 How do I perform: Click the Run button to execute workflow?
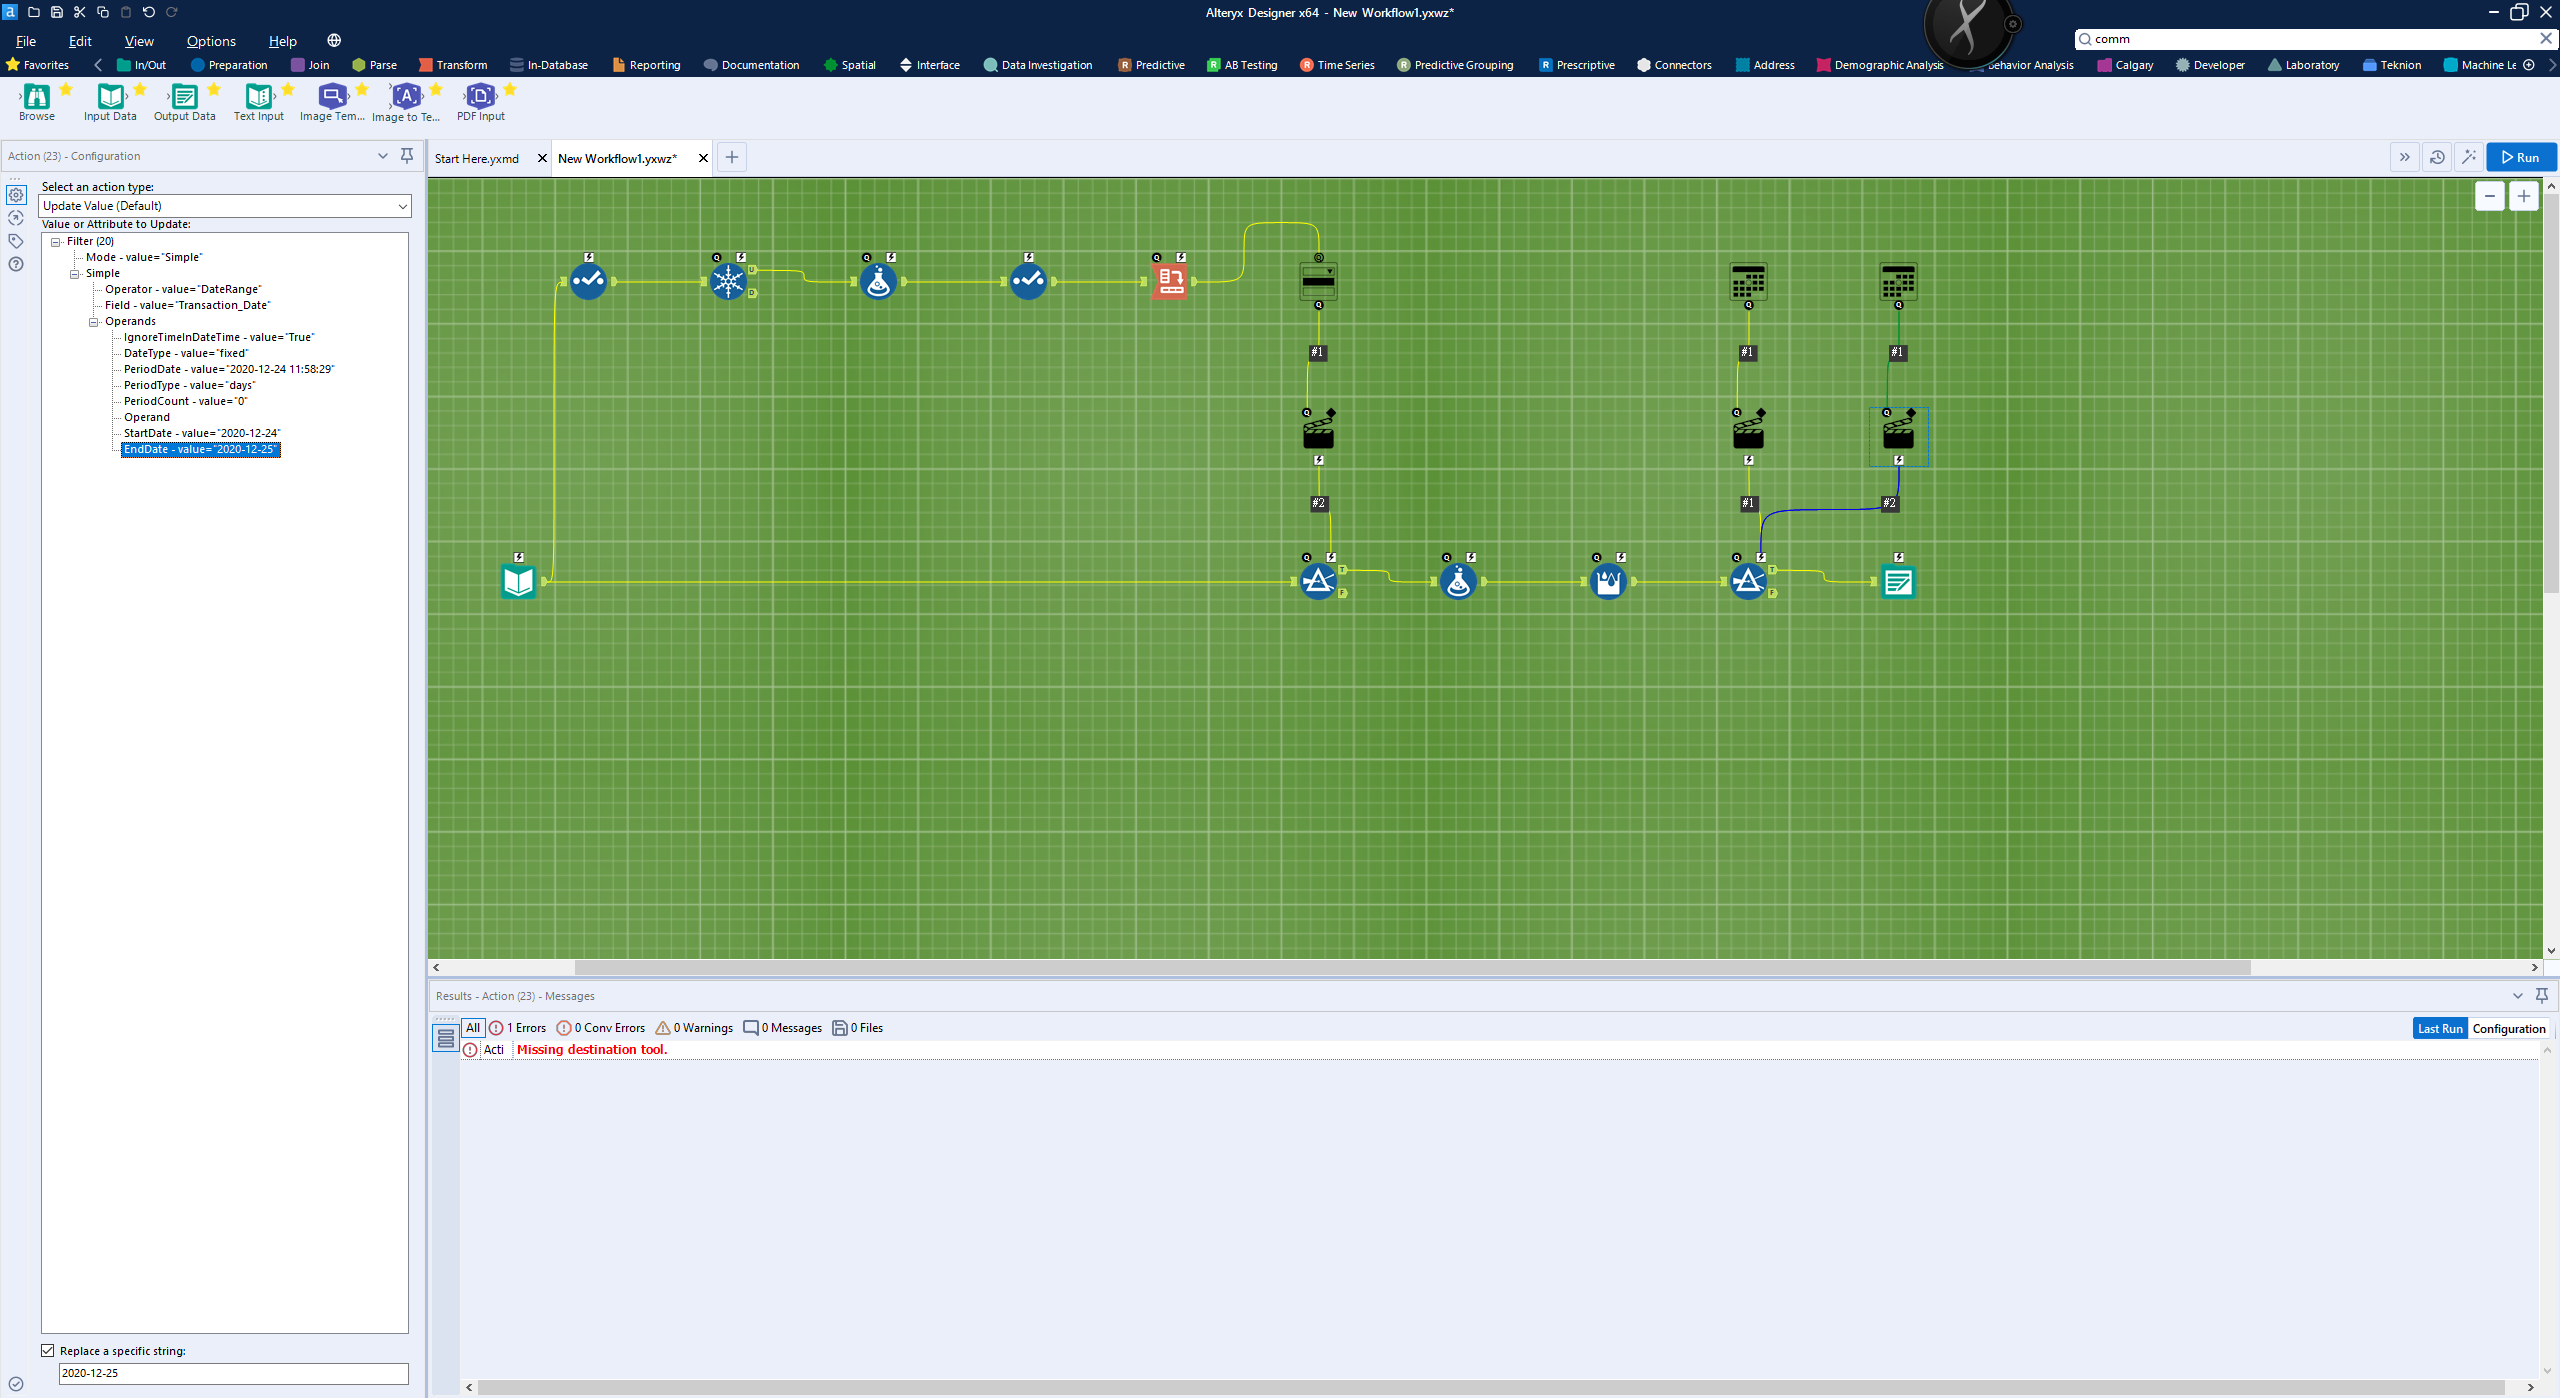pyautogui.click(x=2520, y=157)
